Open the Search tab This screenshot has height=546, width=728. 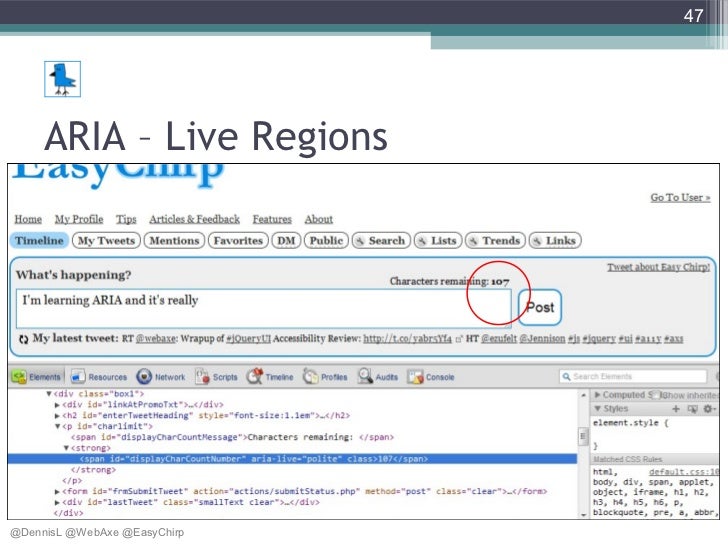(x=381, y=240)
